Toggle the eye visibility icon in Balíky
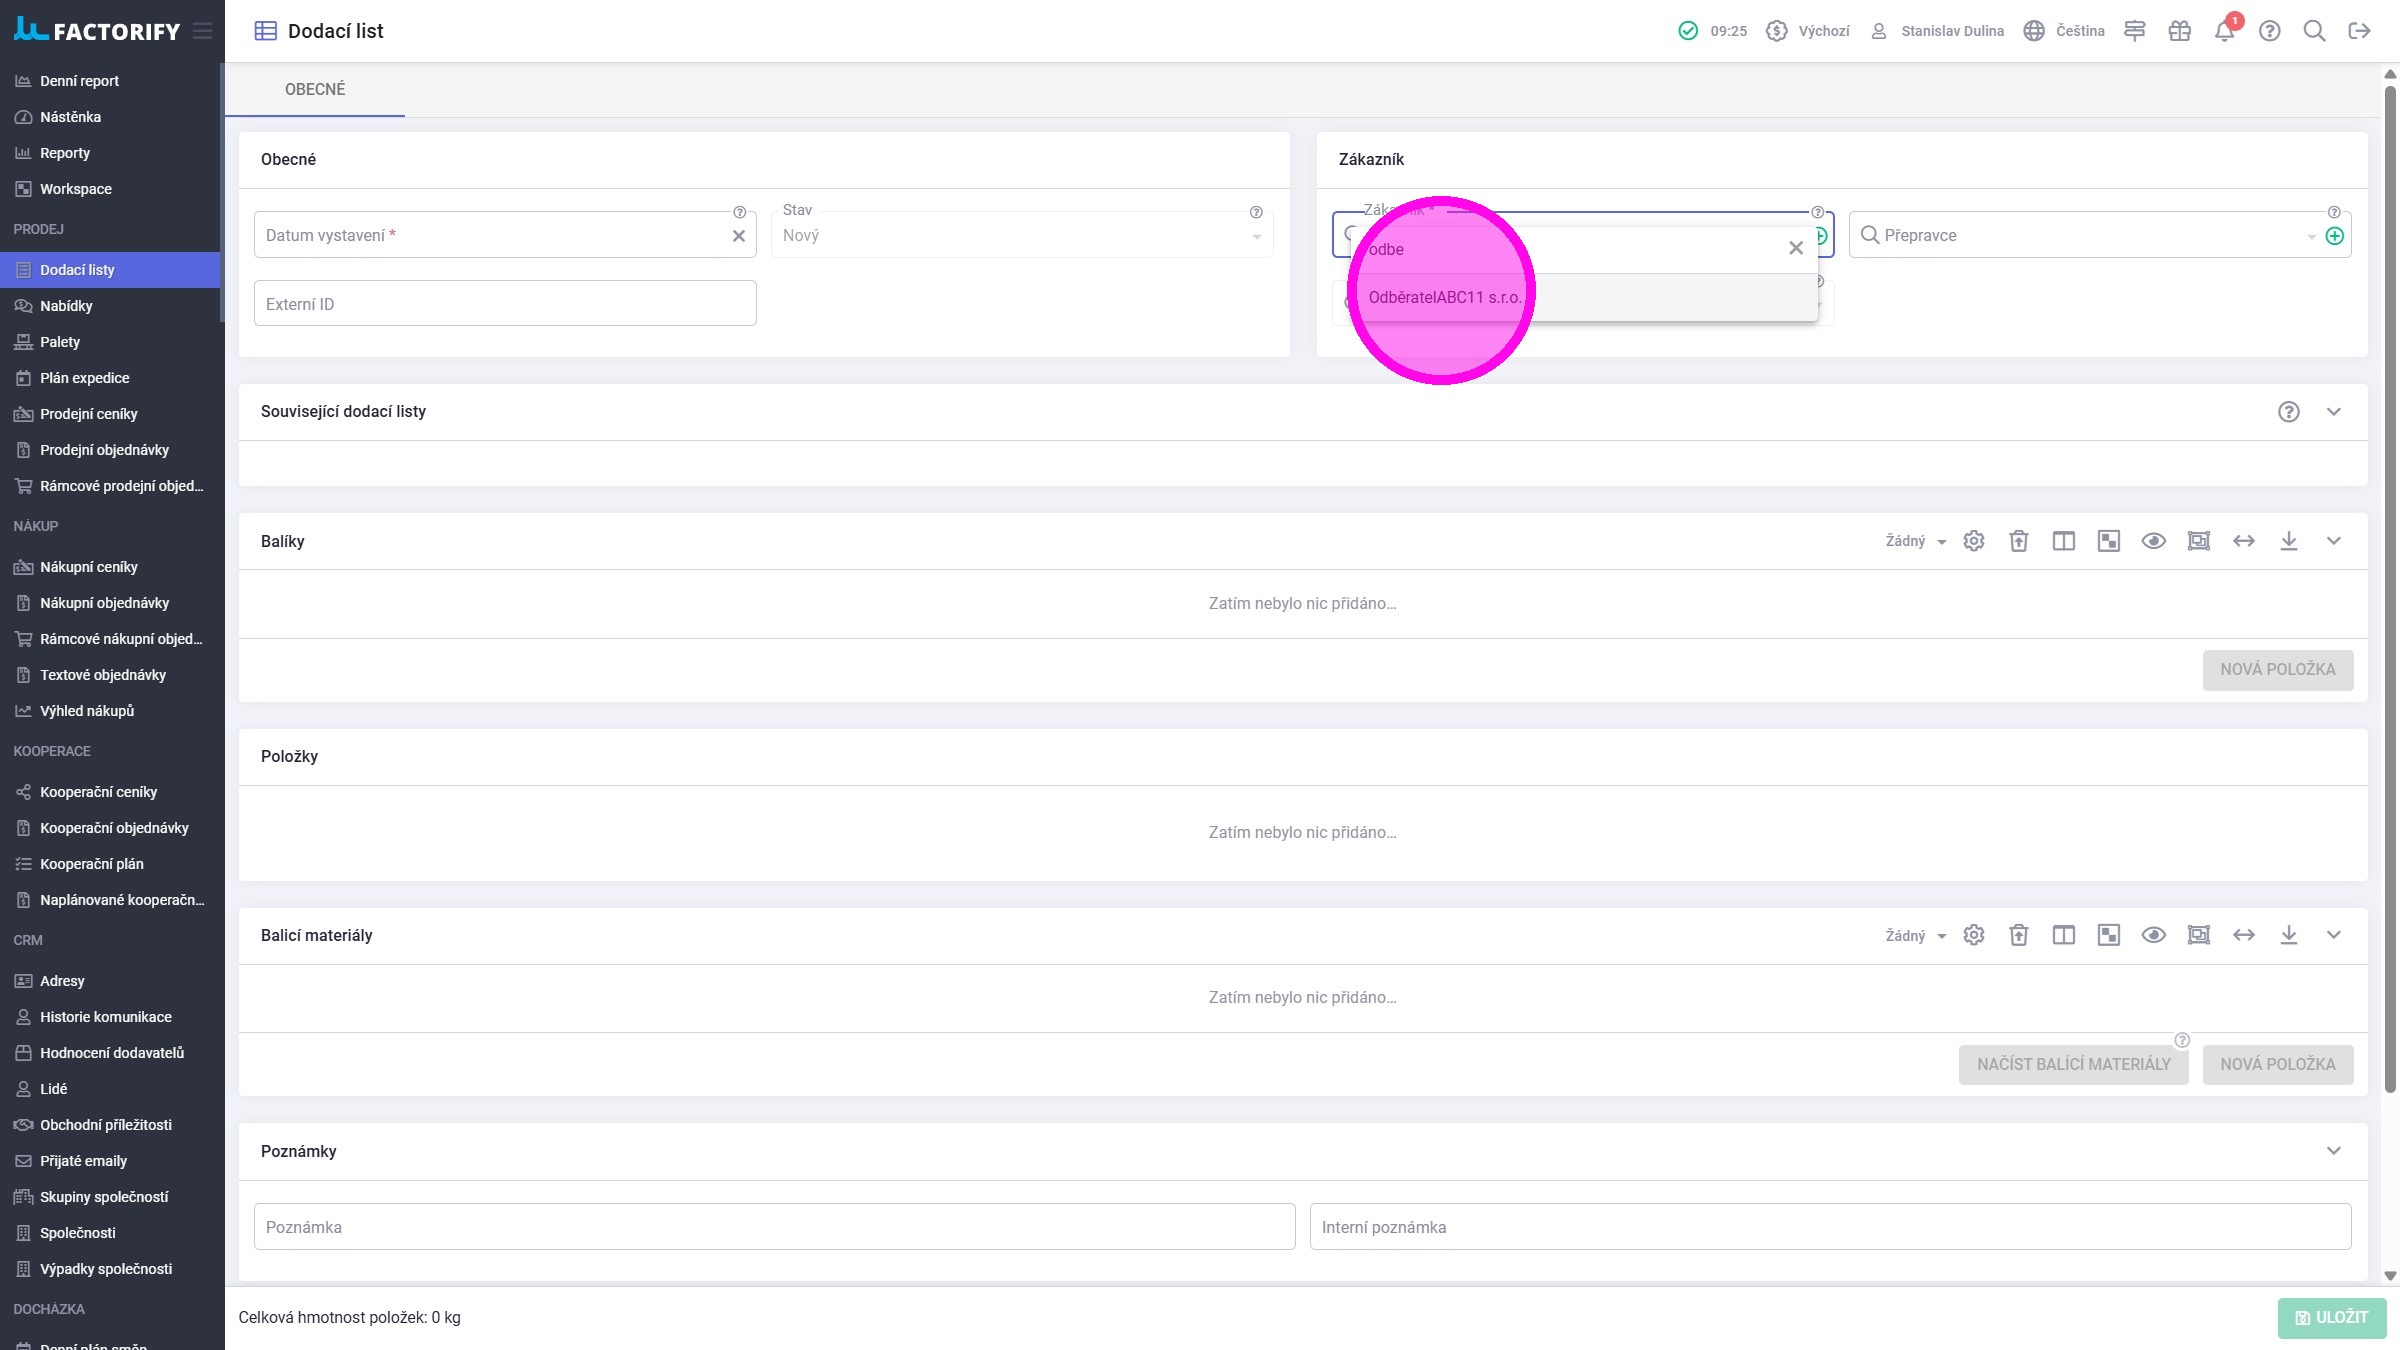 pos(2153,541)
